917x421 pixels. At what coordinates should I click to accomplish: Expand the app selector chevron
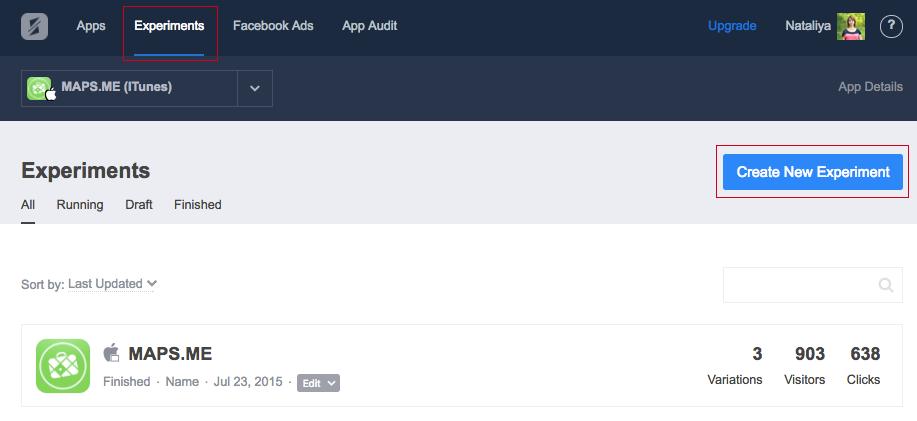tap(255, 88)
